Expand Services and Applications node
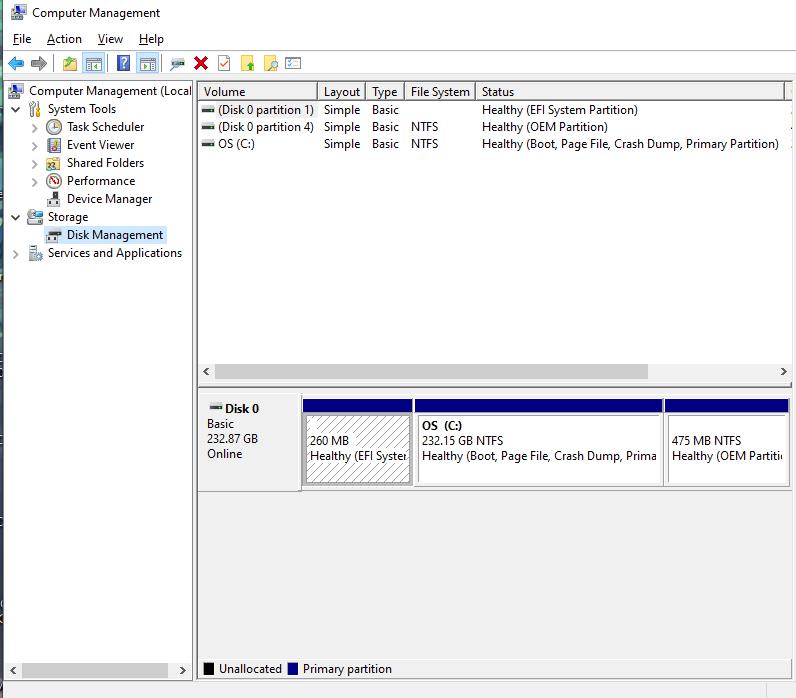 point(16,254)
